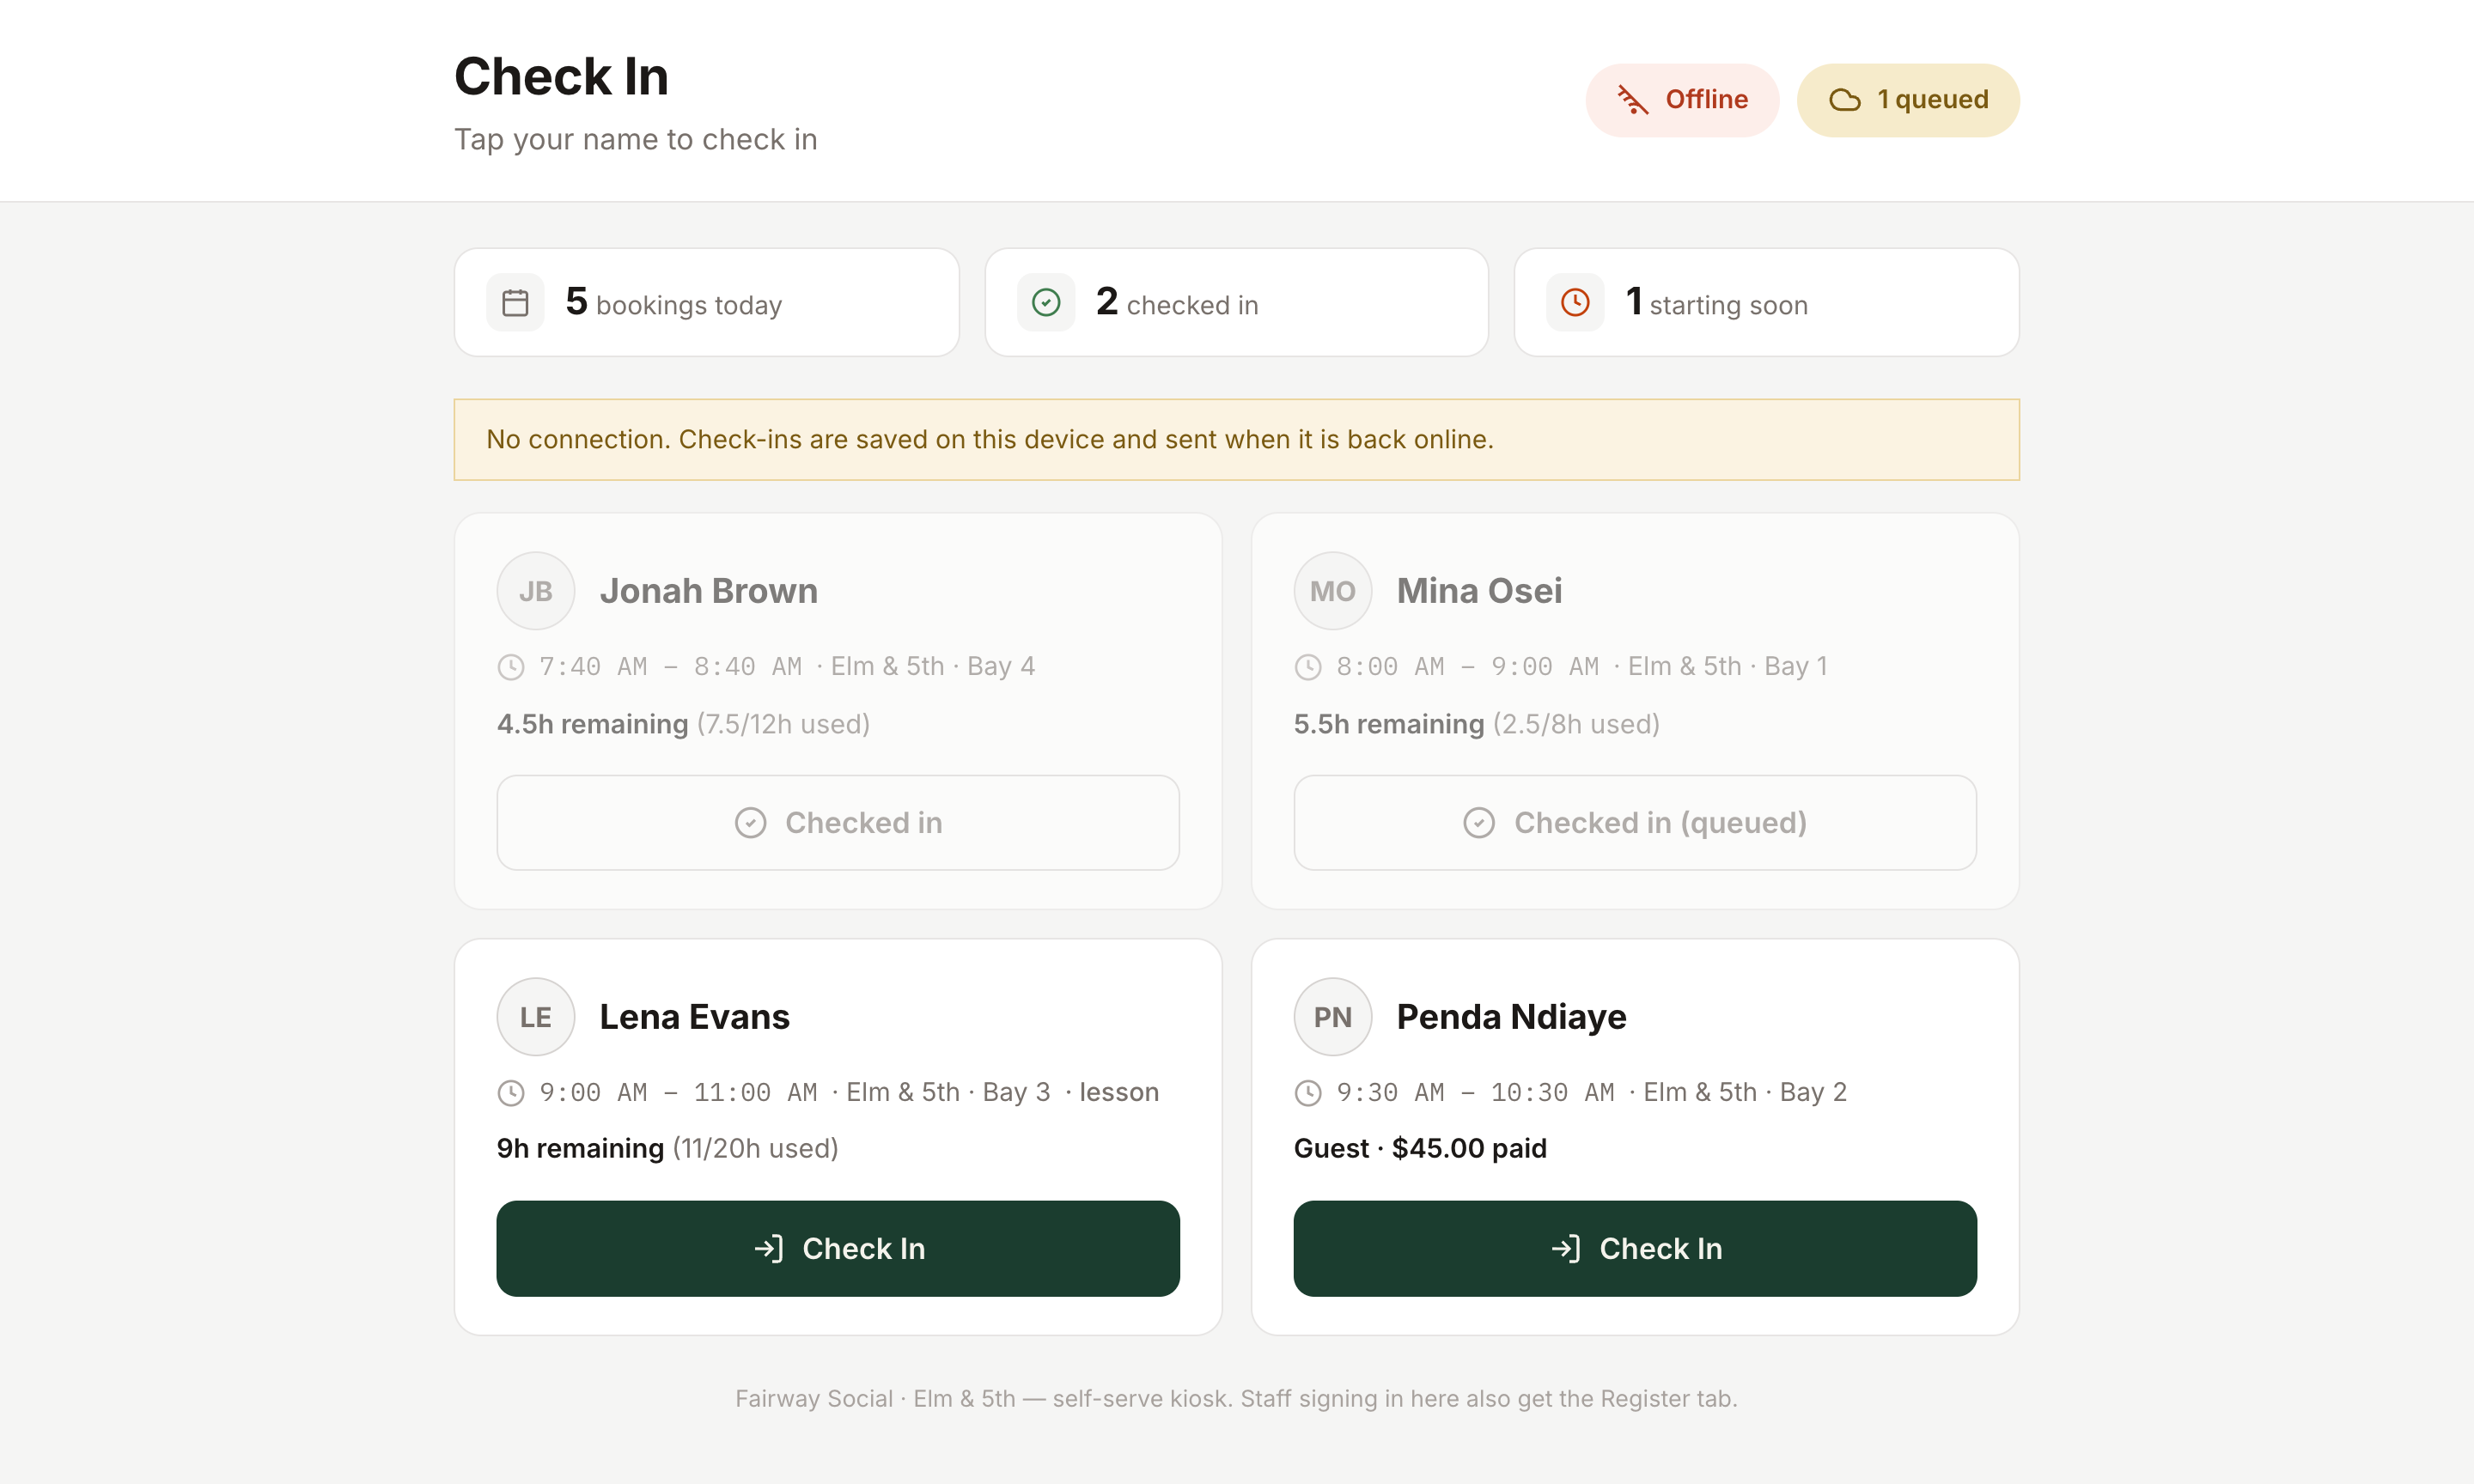Click the green checkmark icon for checked in
2474x1484 pixels.
point(1046,302)
